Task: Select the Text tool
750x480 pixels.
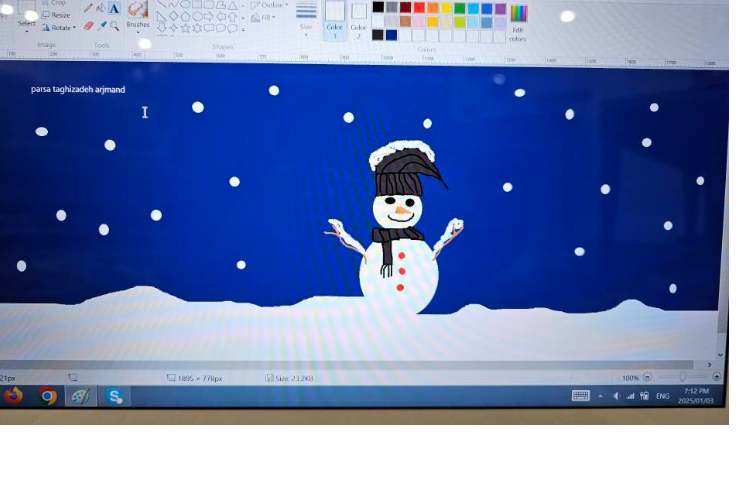Action: [x=114, y=8]
